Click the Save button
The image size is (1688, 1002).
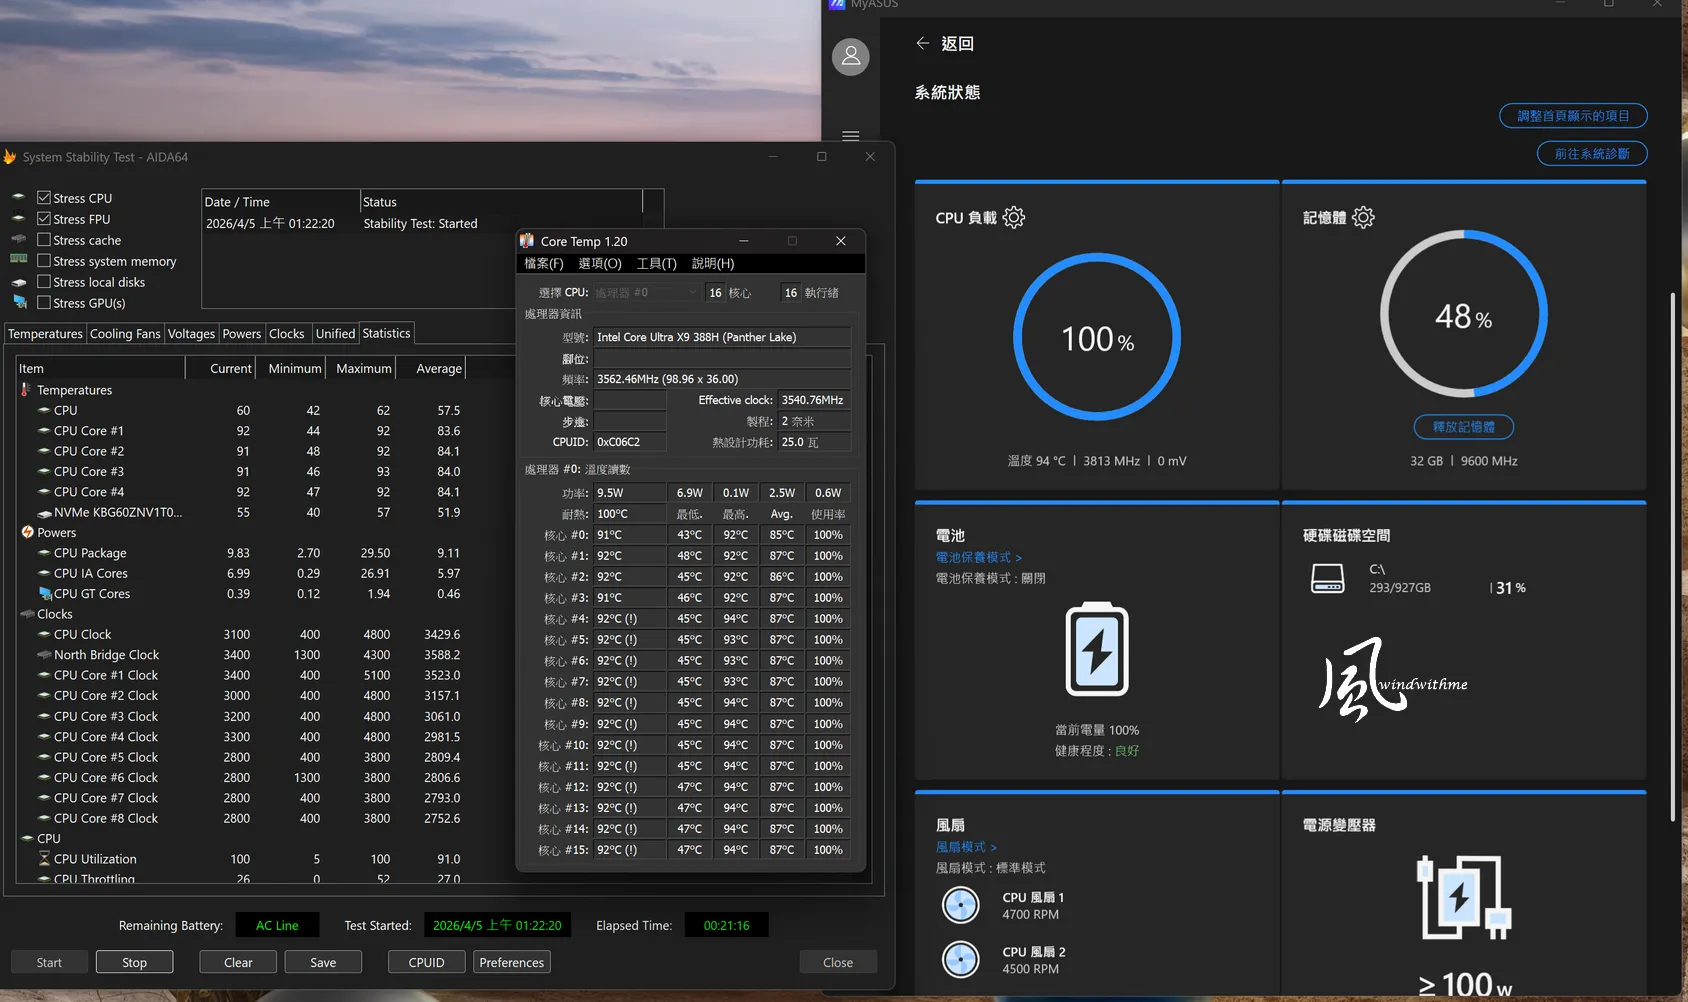pyautogui.click(x=323, y=962)
